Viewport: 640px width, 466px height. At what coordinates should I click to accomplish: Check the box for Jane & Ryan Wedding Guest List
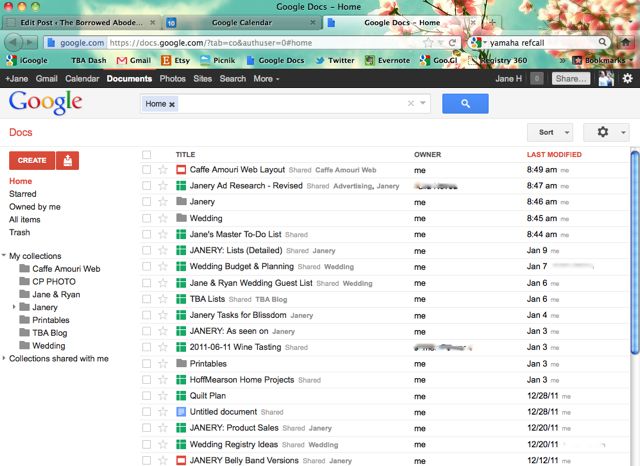tap(147, 283)
